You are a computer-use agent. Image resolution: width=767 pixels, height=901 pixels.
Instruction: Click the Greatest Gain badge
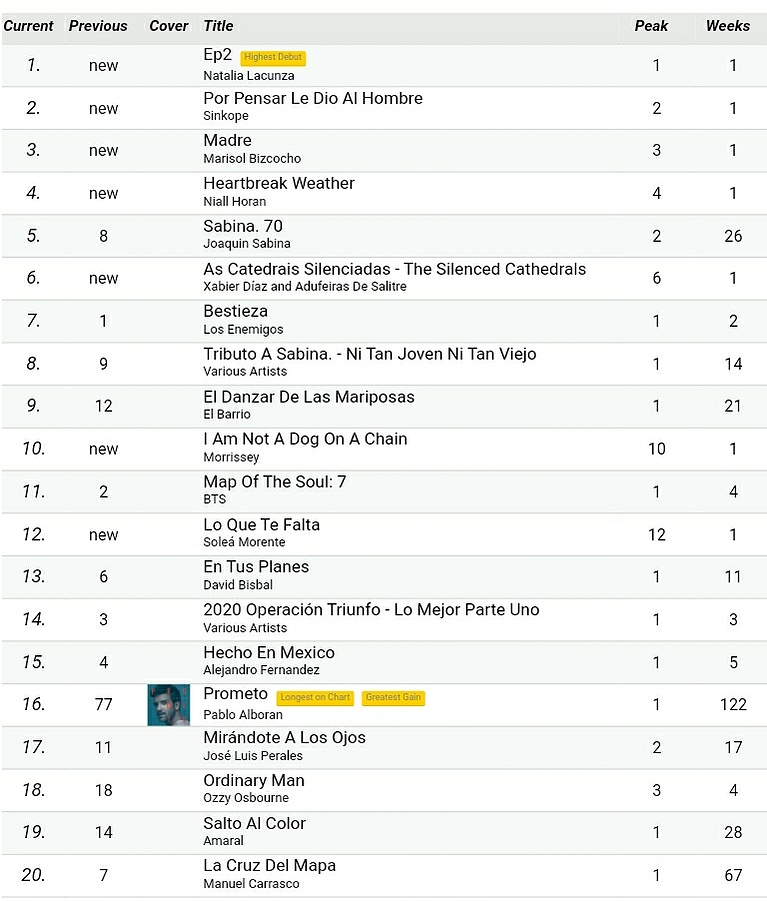[393, 698]
